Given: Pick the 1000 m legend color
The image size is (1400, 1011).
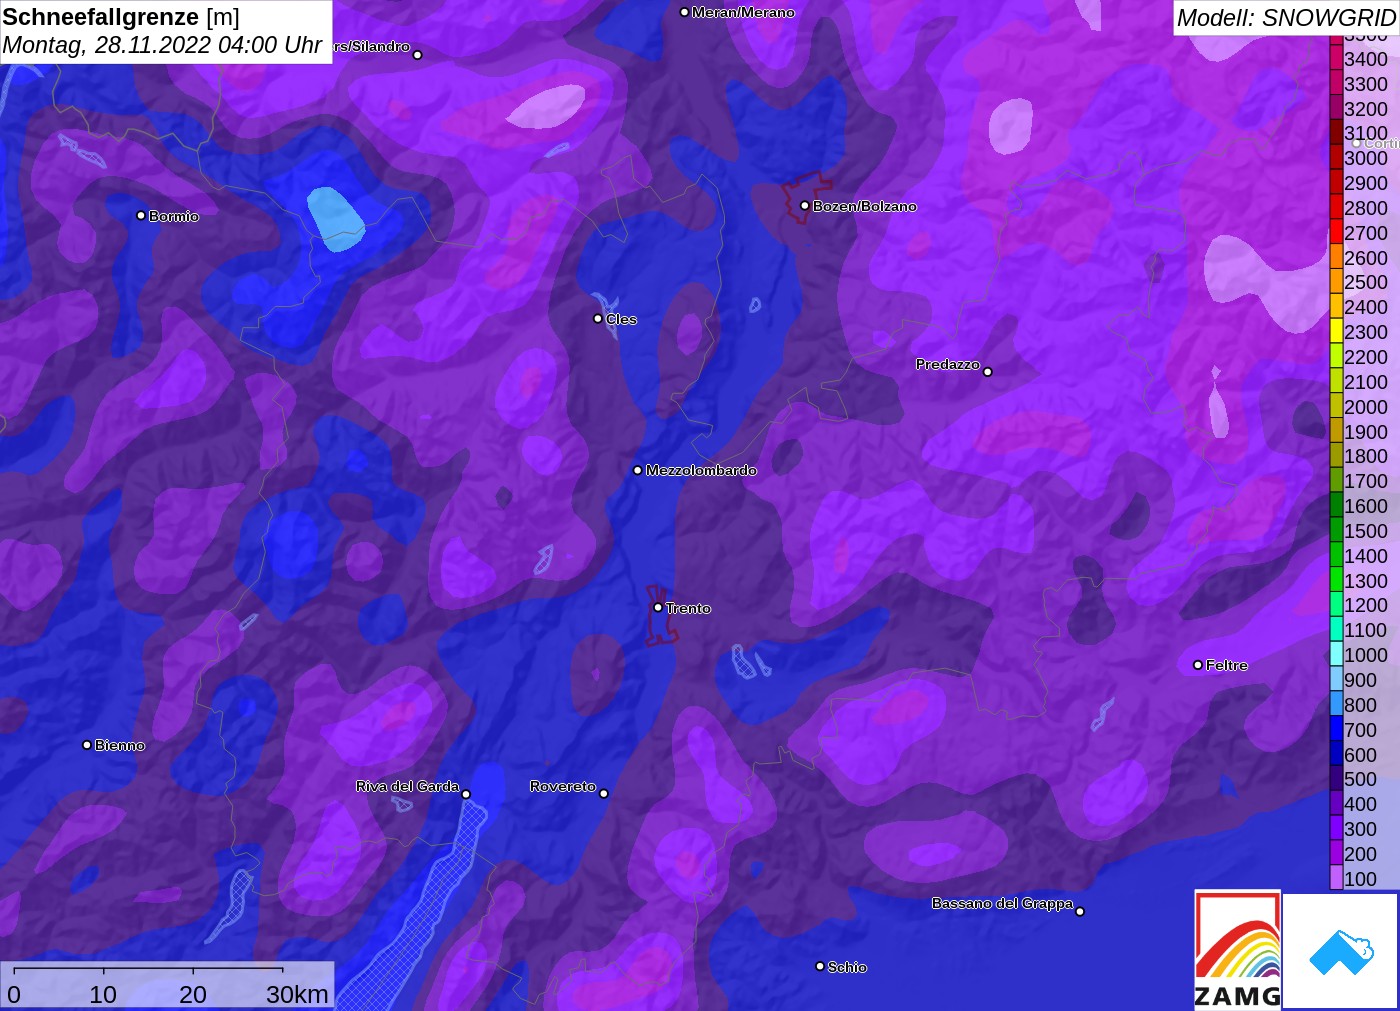Looking at the screenshot, I should pos(1336,655).
